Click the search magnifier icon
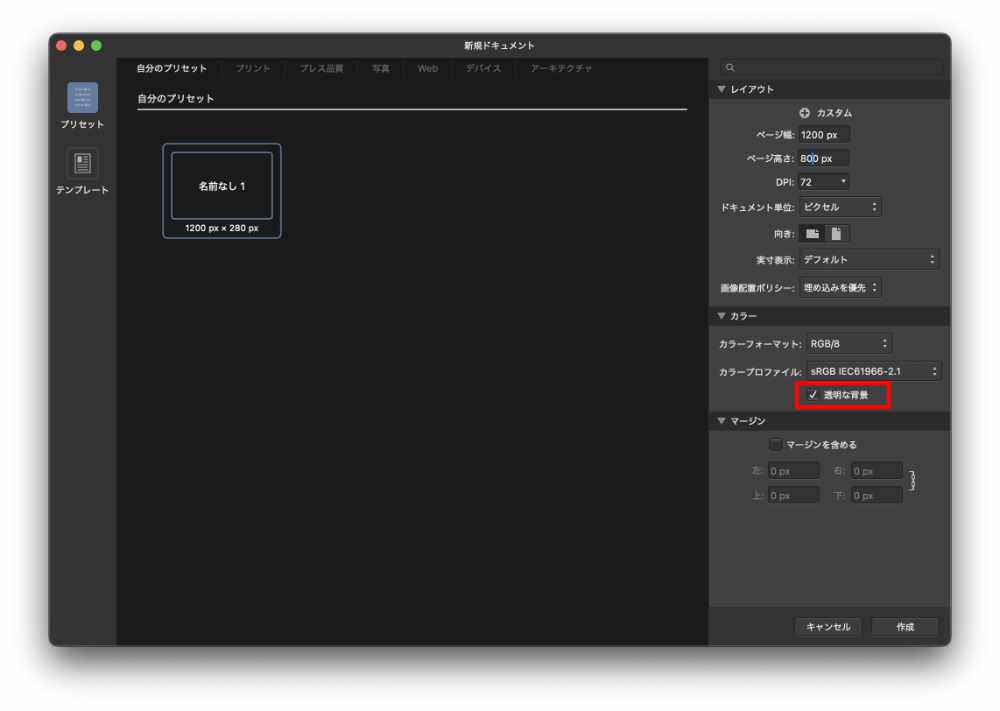Image resolution: width=1000 pixels, height=711 pixels. tap(730, 68)
